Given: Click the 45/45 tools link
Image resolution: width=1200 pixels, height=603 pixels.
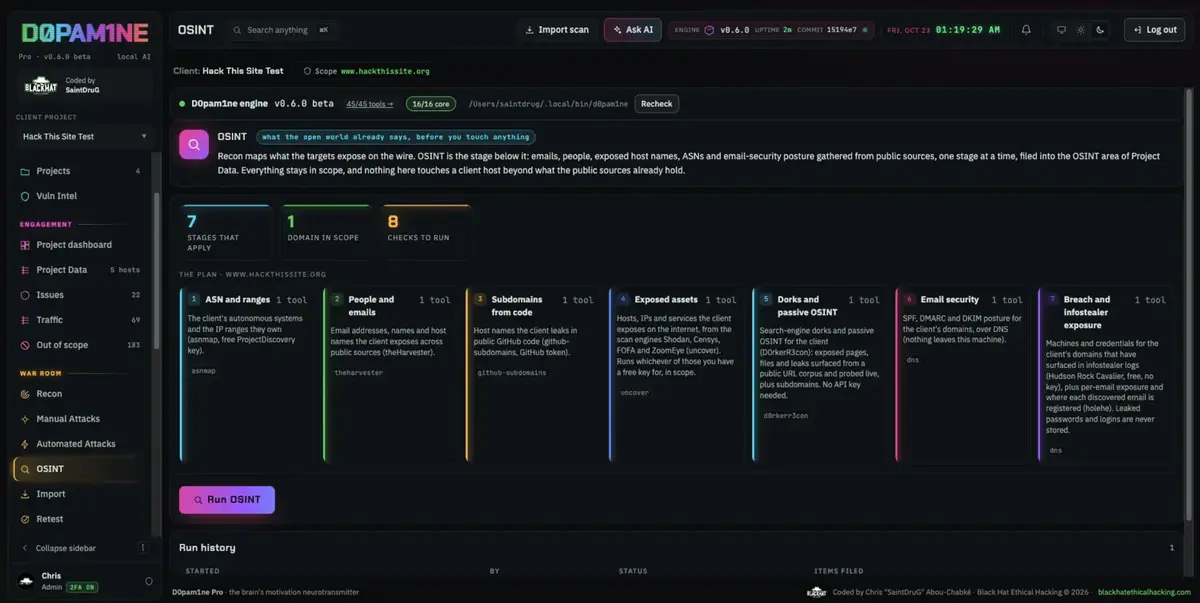Looking at the screenshot, I should click(370, 104).
